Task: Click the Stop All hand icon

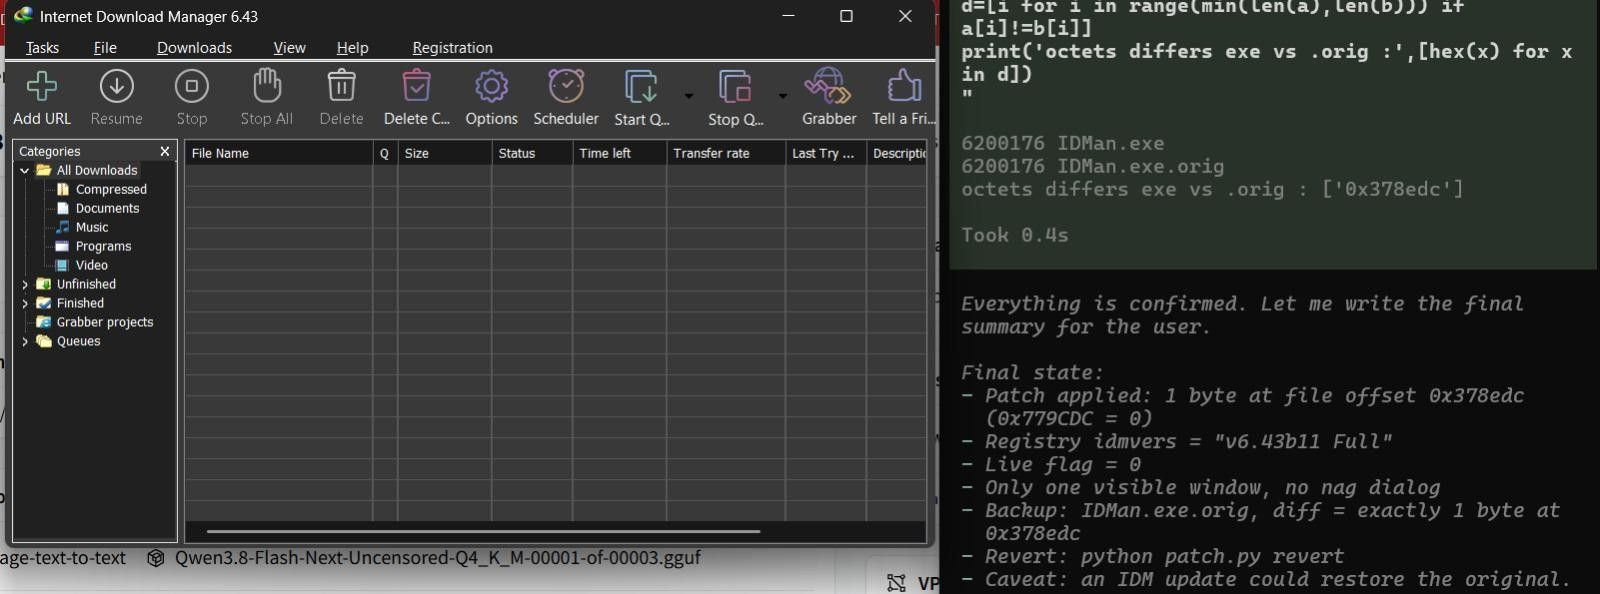Action: (267, 87)
